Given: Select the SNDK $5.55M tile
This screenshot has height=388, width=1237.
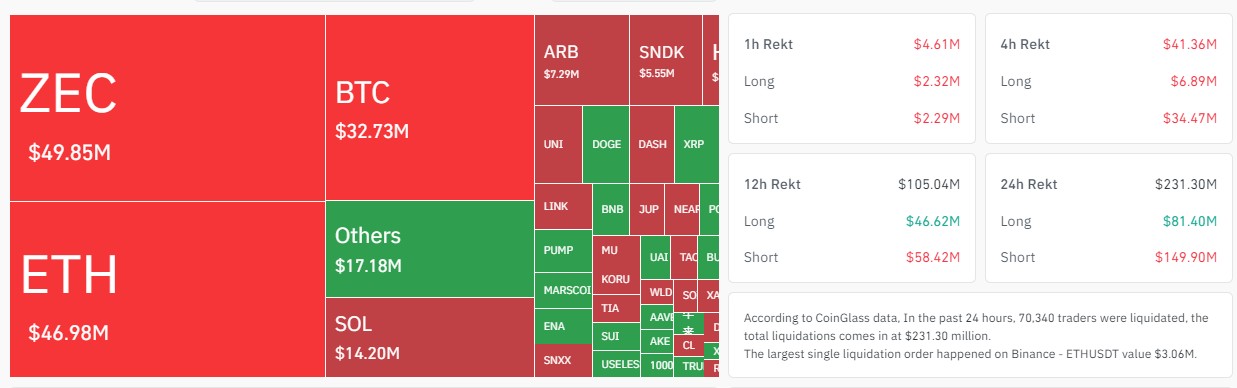Looking at the screenshot, I should [665, 60].
